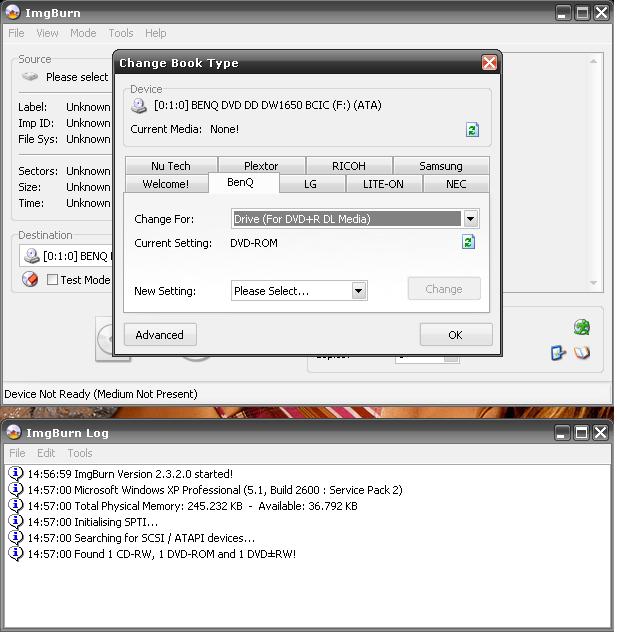The height and width of the screenshot is (634, 617).
Task: Open the Help menu
Action: point(156,33)
